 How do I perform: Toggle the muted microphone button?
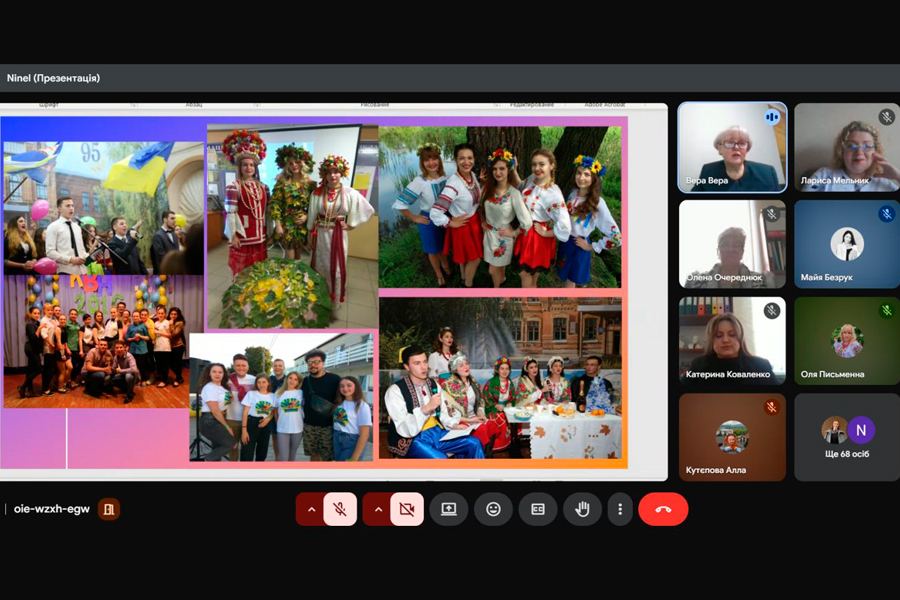coord(340,509)
